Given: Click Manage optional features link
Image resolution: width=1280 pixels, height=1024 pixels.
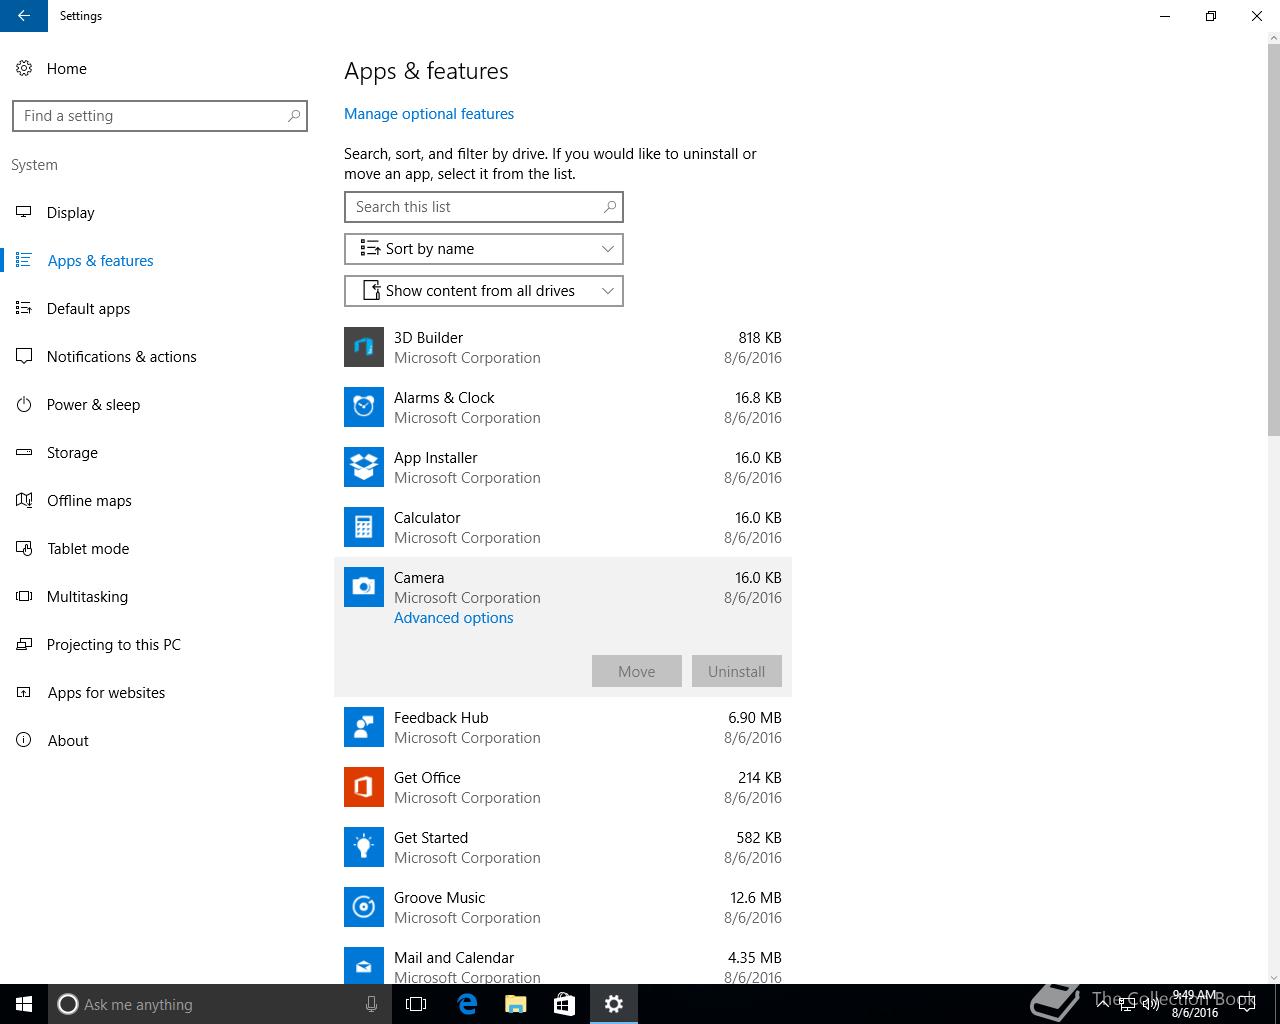Looking at the screenshot, I should [x=429, y=114].
